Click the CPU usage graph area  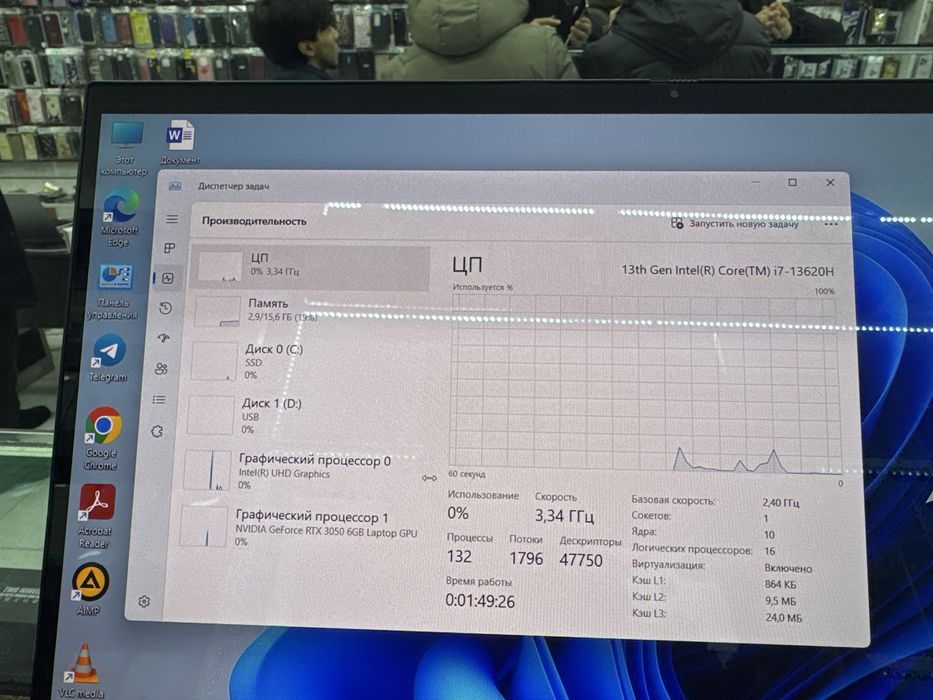[x=645, y=384]
